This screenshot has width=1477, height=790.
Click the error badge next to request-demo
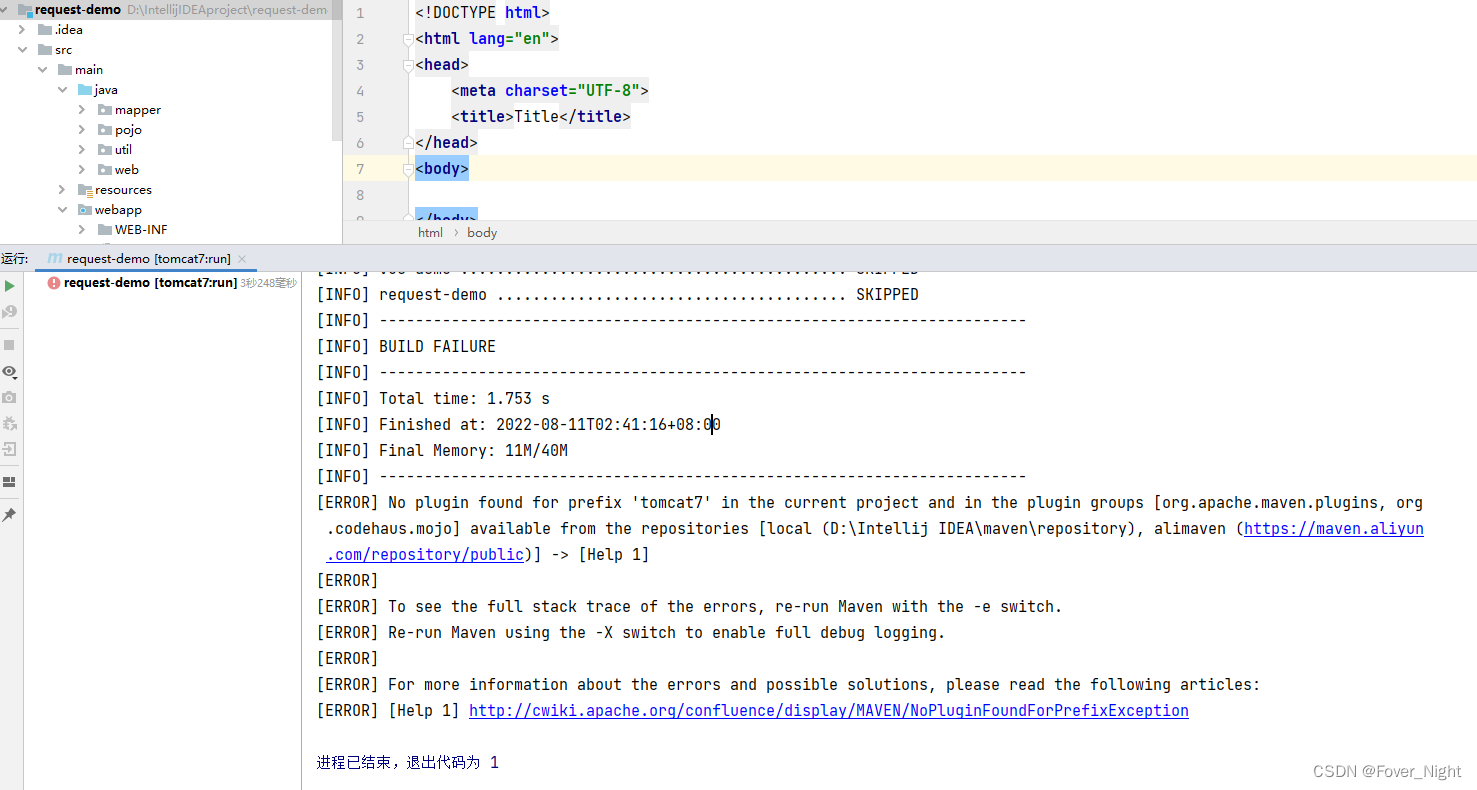(53, 282)
